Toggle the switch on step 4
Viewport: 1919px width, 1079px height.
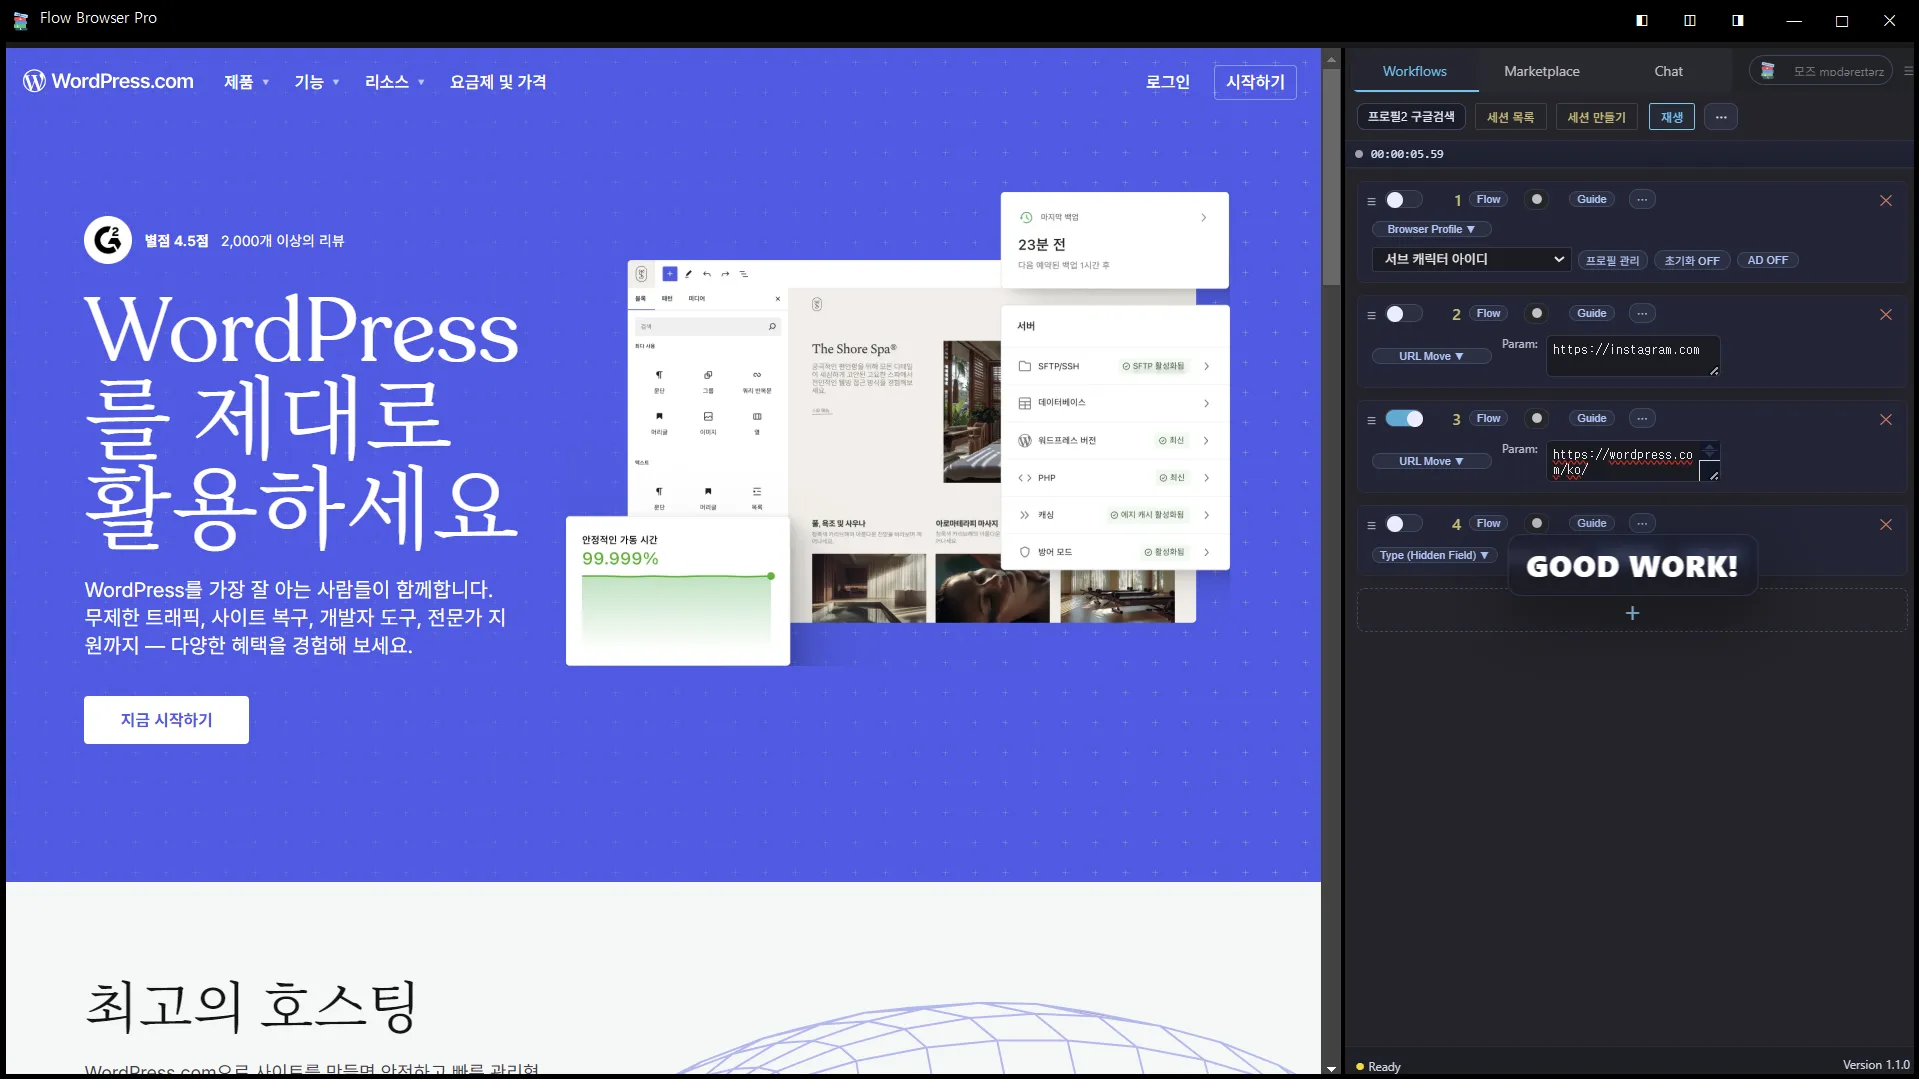tap(1402, 524)
